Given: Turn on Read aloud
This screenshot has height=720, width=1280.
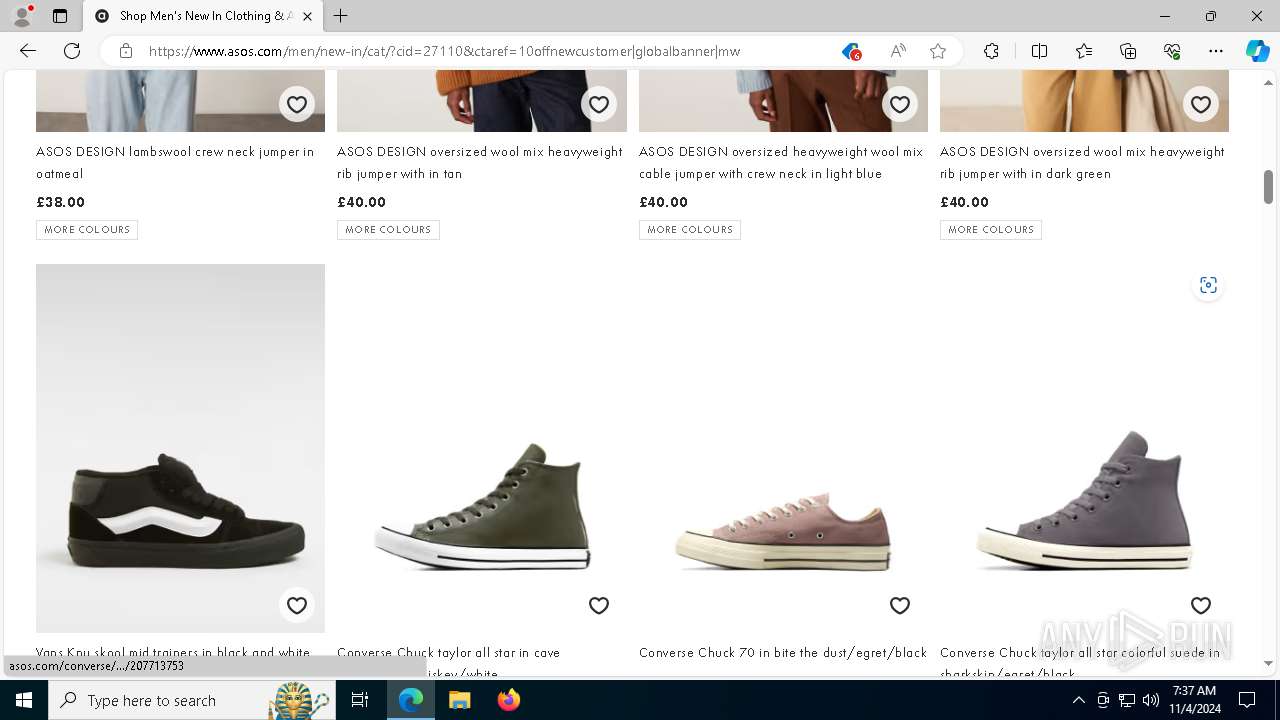Looking at the screenshot, I should pyautogui.click(x=898, y=51).
